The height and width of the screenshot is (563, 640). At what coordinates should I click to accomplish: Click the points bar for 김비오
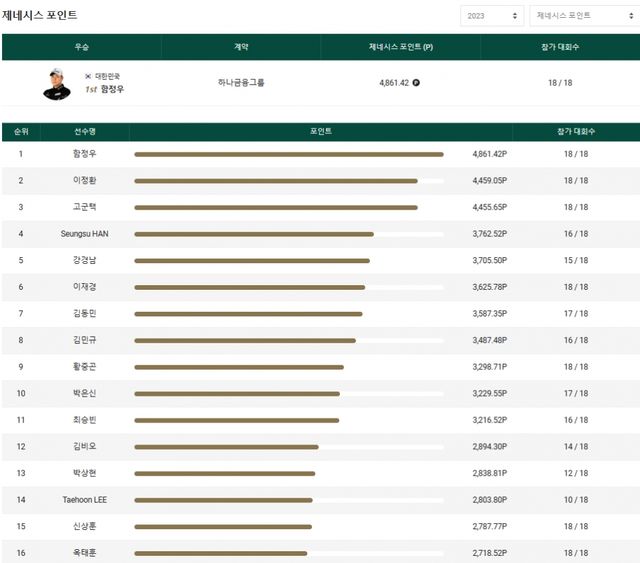click(x=226, y=447)
